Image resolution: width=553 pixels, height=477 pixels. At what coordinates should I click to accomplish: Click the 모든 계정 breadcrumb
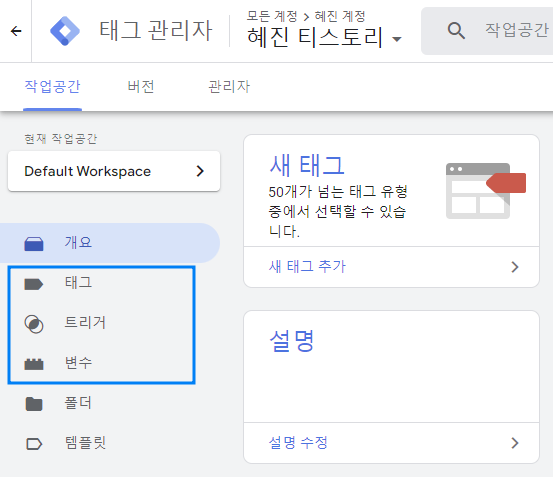pyautogui.click(x=272, y=16)
